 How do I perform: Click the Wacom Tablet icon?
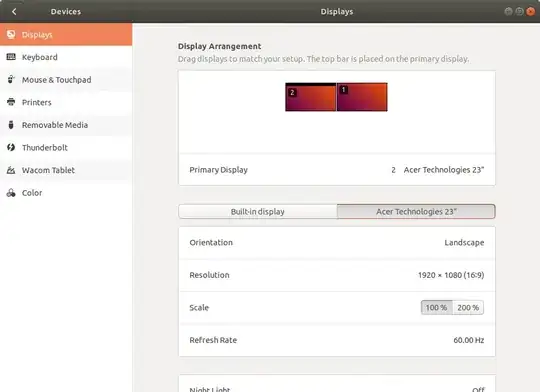[x=11, y=170]
